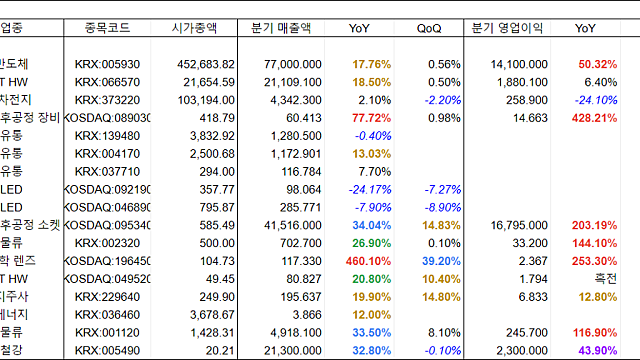Screen dimensions: 640x360
Task: Select quarterly revenue cell 1,280.500
Action: 296,136
